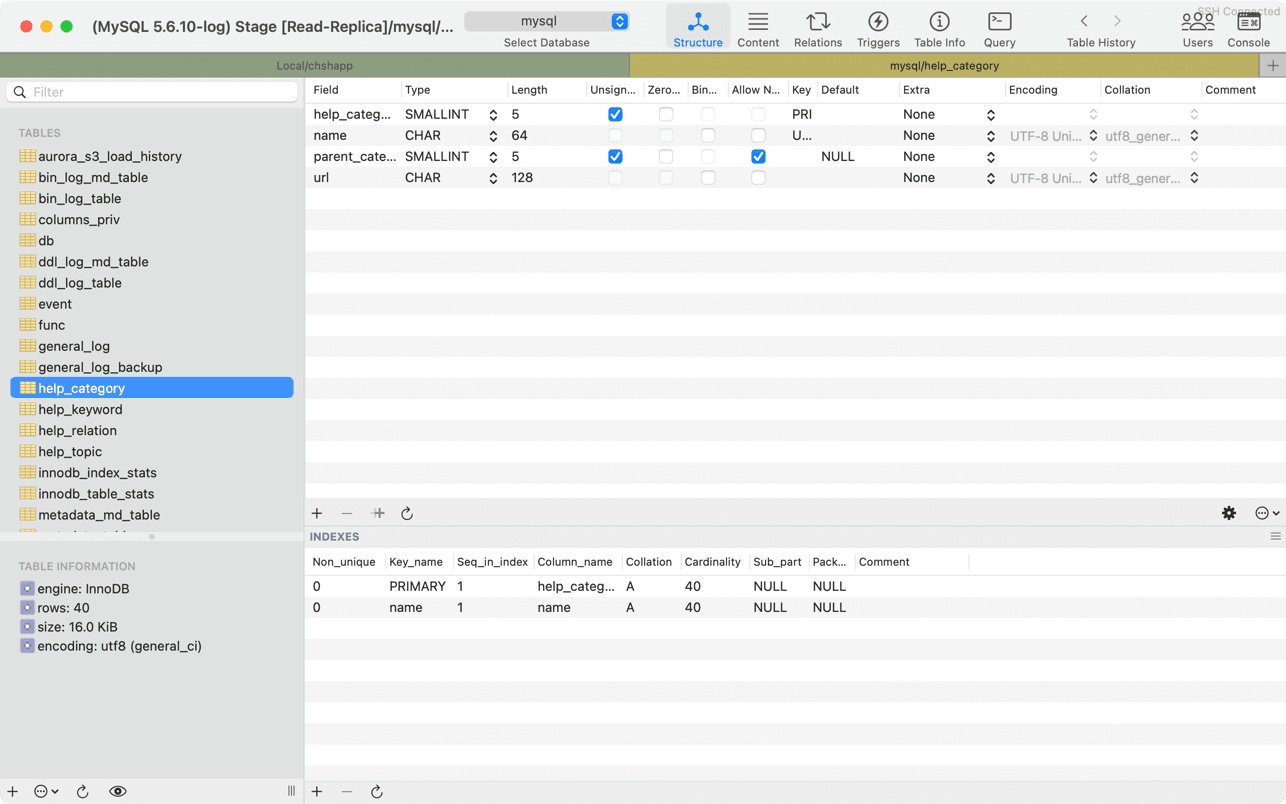Click the structure settings gear icon
This screenshot has width=1286, height=804.
[x=1229, y=513]
